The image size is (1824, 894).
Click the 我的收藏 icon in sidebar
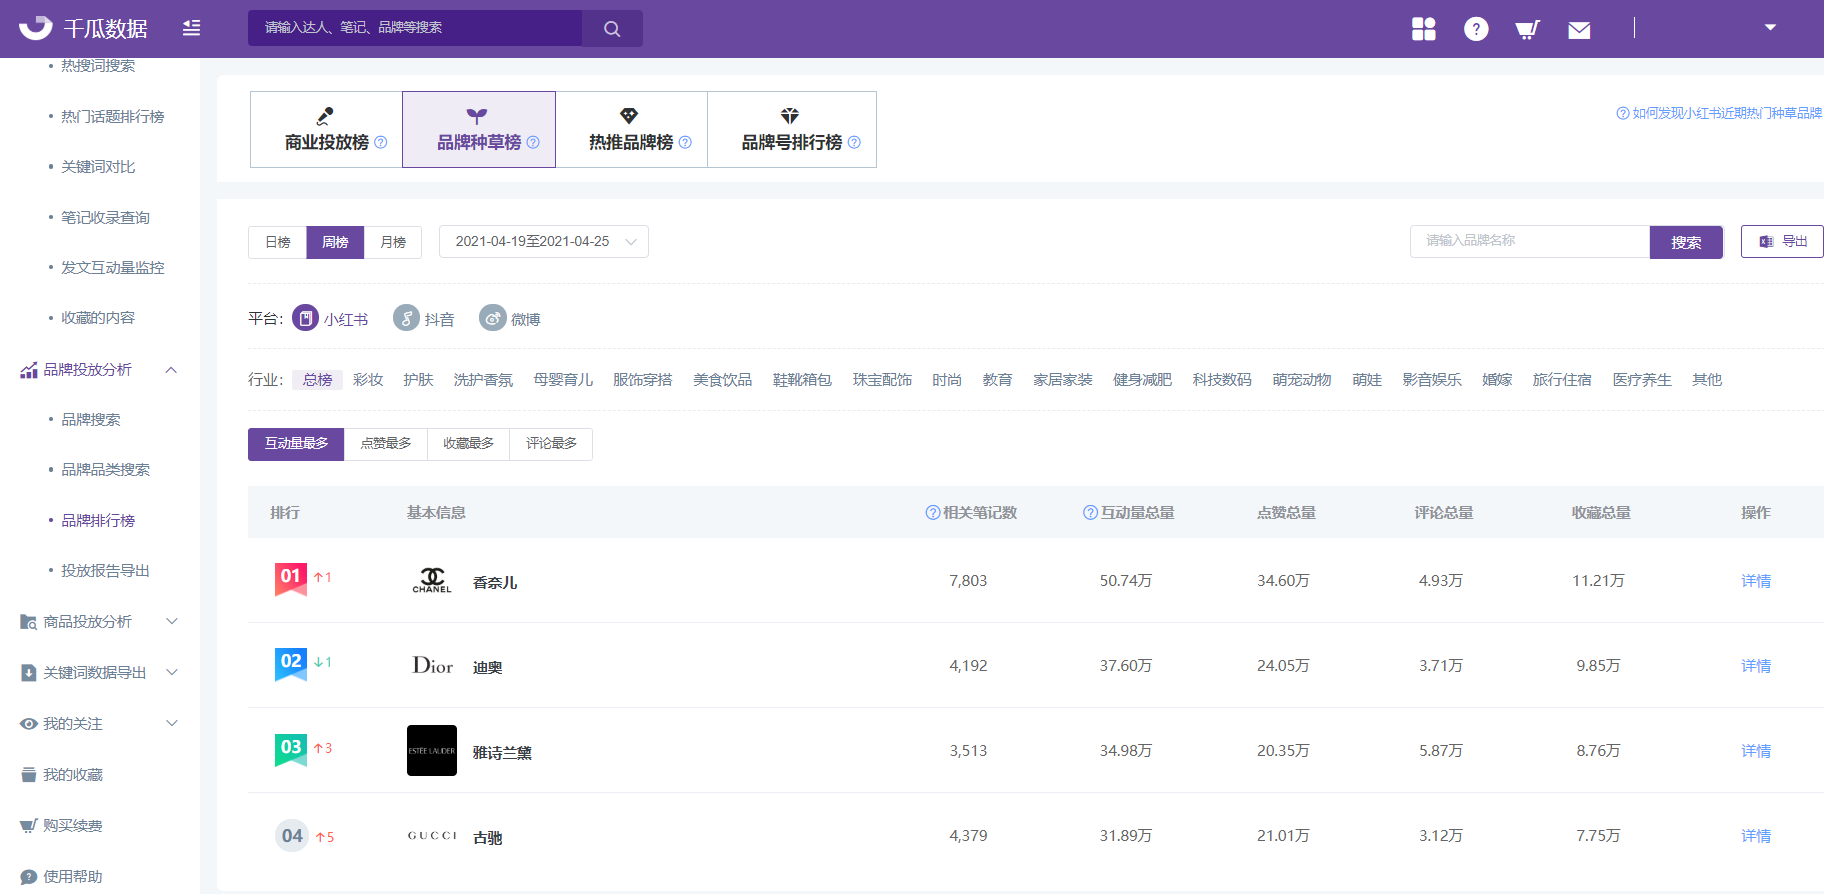[29, 775]
